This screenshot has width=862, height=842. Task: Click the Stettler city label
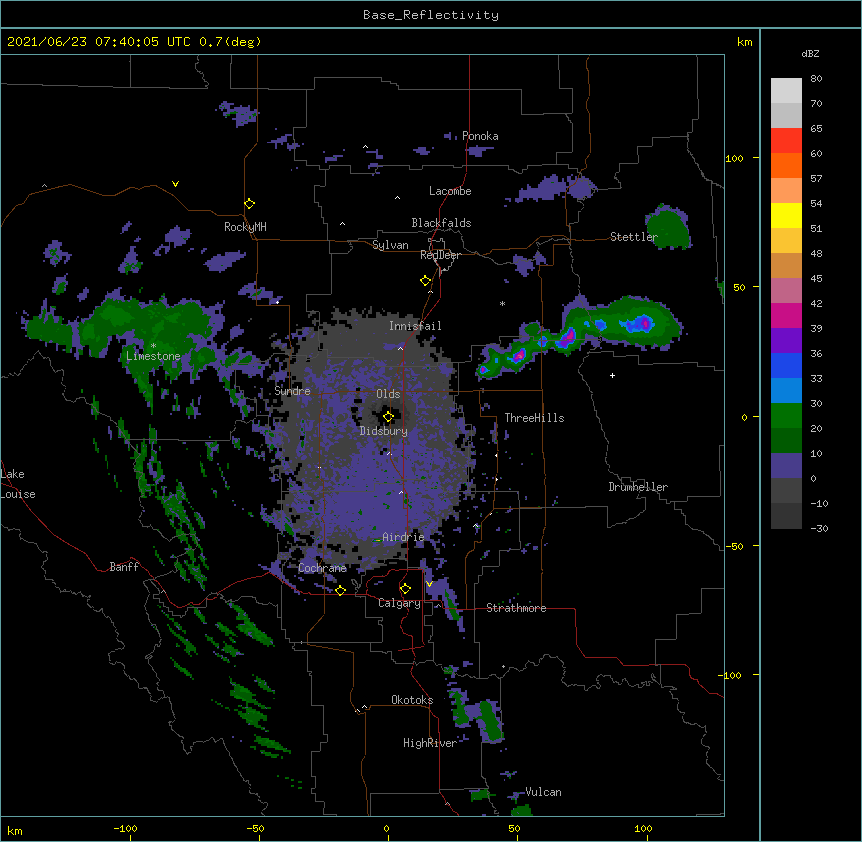(634, 237)
